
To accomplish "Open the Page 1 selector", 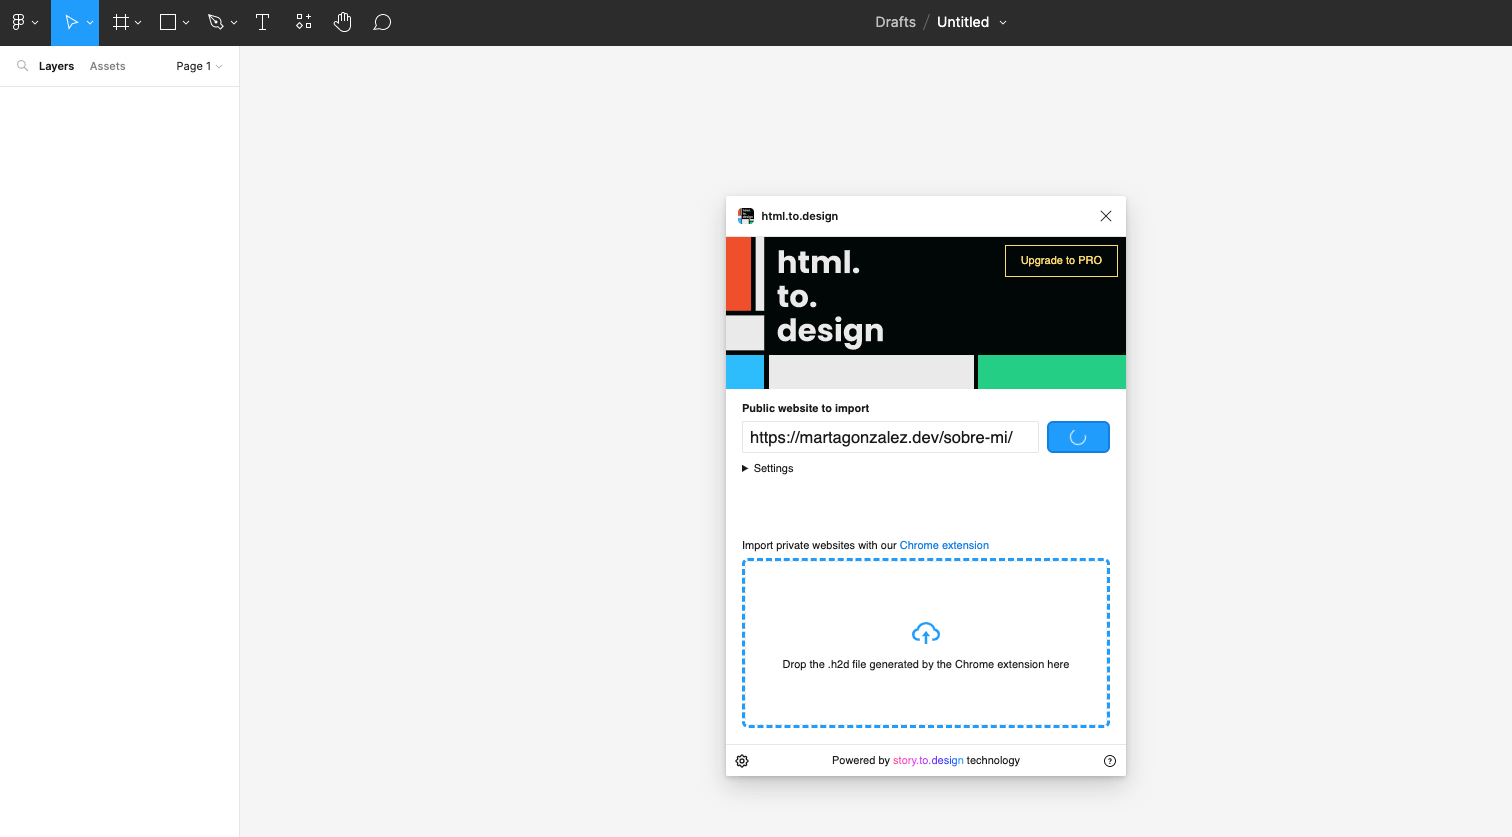I will point(197,66).
